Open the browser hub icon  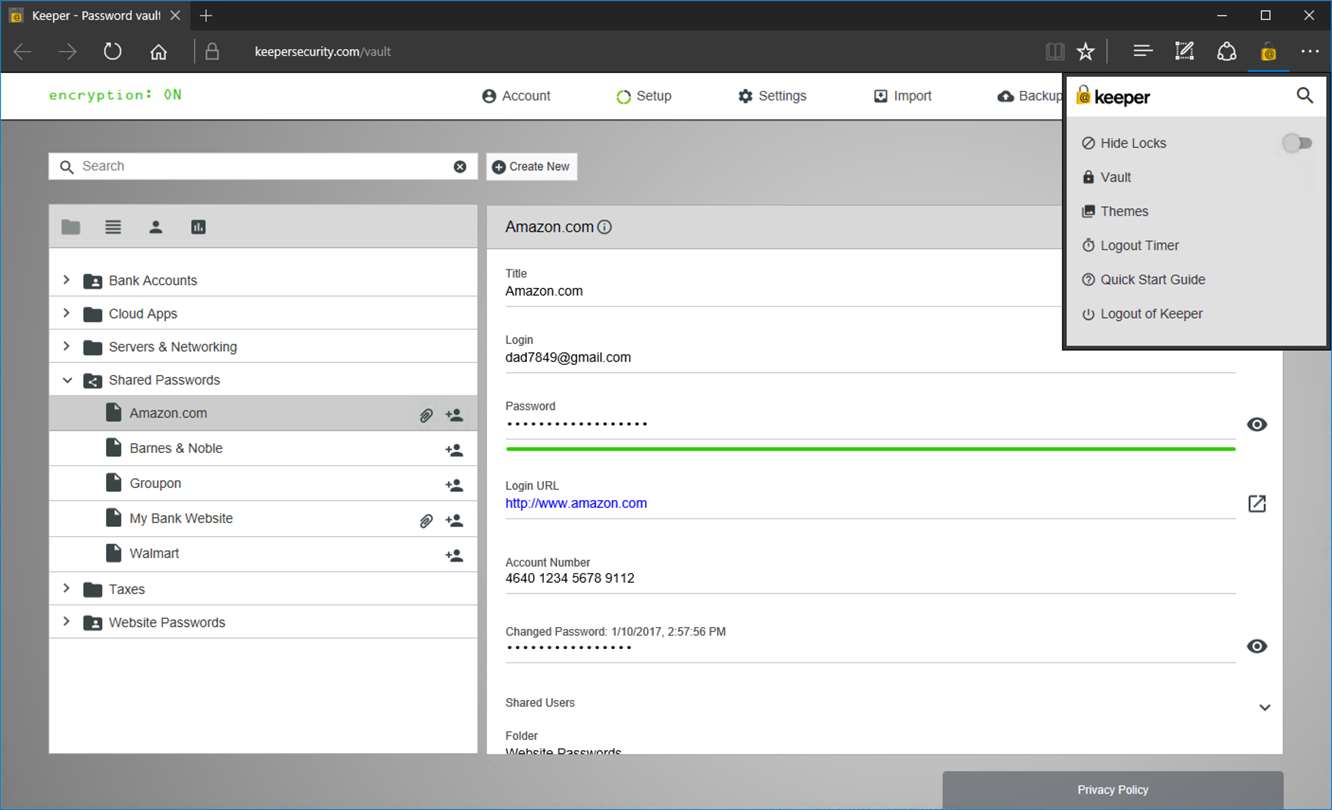click(x=1142, y=51)
